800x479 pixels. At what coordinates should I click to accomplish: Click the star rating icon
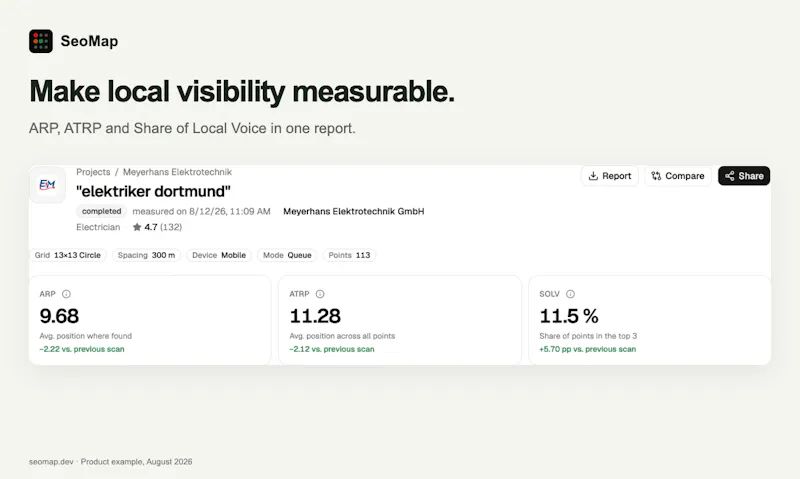click(x=137, y=227)
